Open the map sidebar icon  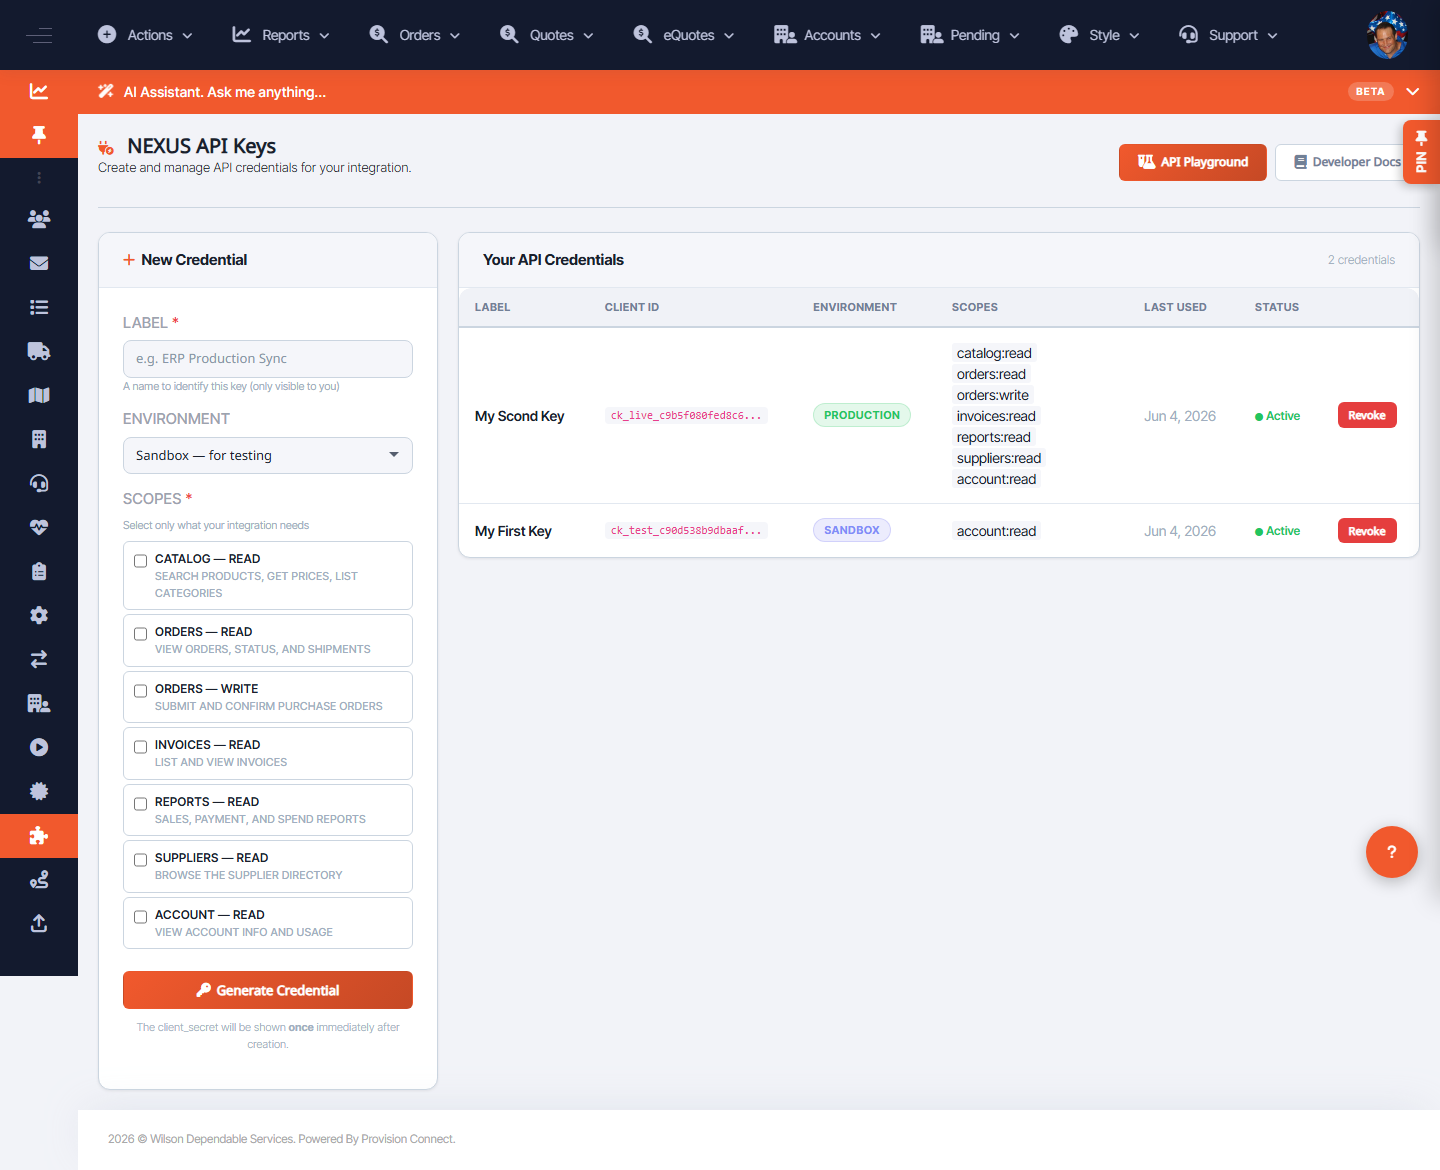pos(39,395)
